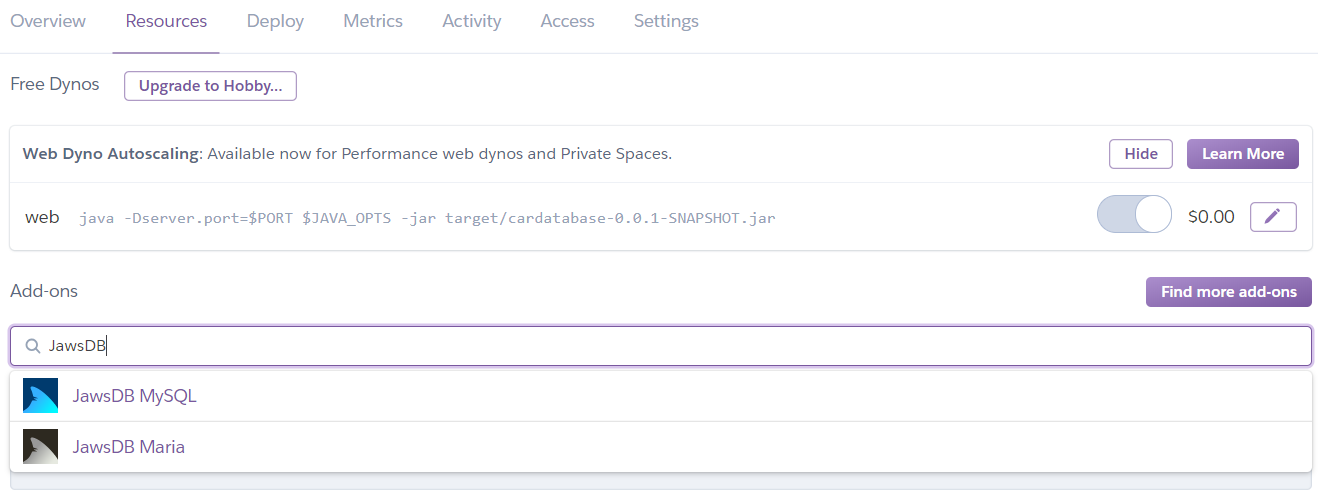Click the Upgrade to Hobby button
The image size is (1318, 494).
[210, 86]
